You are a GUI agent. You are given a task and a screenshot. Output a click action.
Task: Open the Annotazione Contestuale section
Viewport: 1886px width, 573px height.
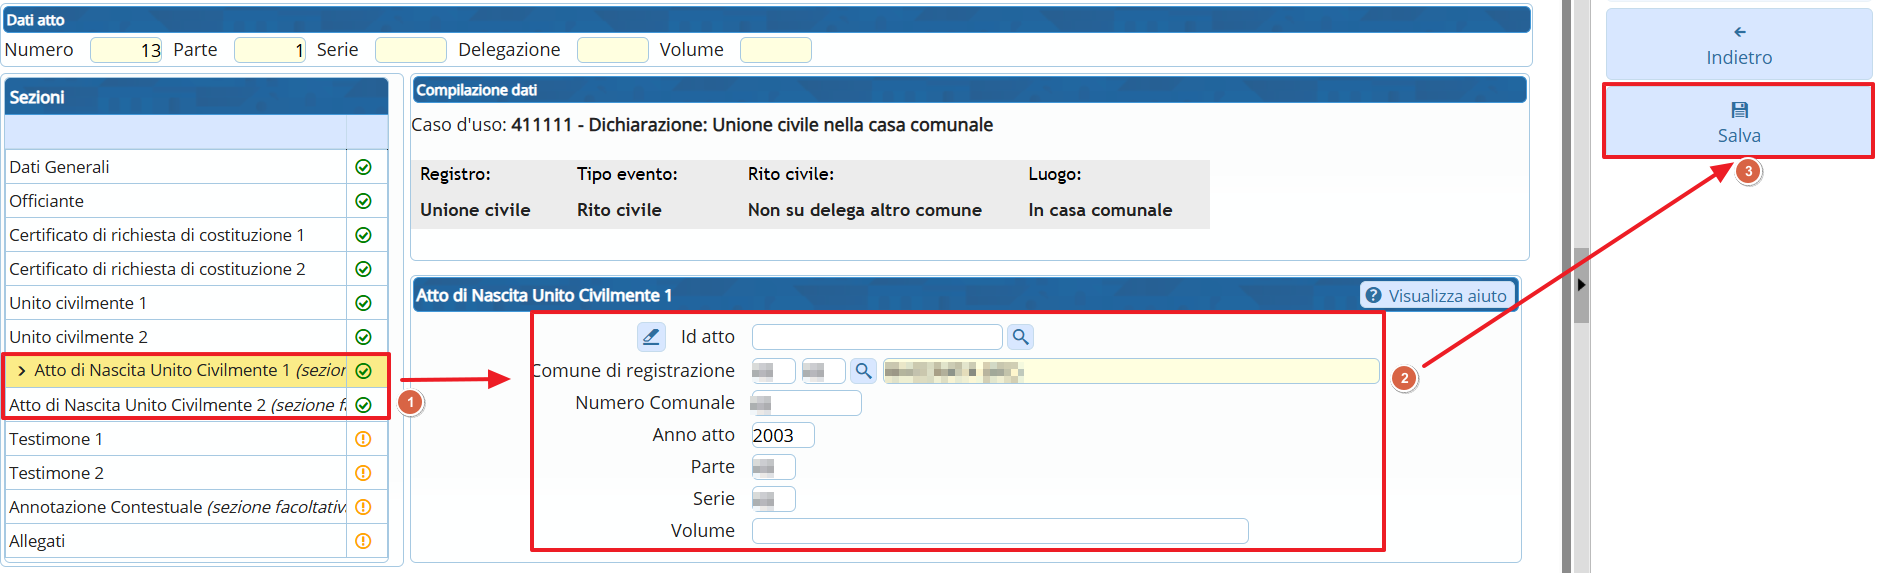tap(176, 507)
